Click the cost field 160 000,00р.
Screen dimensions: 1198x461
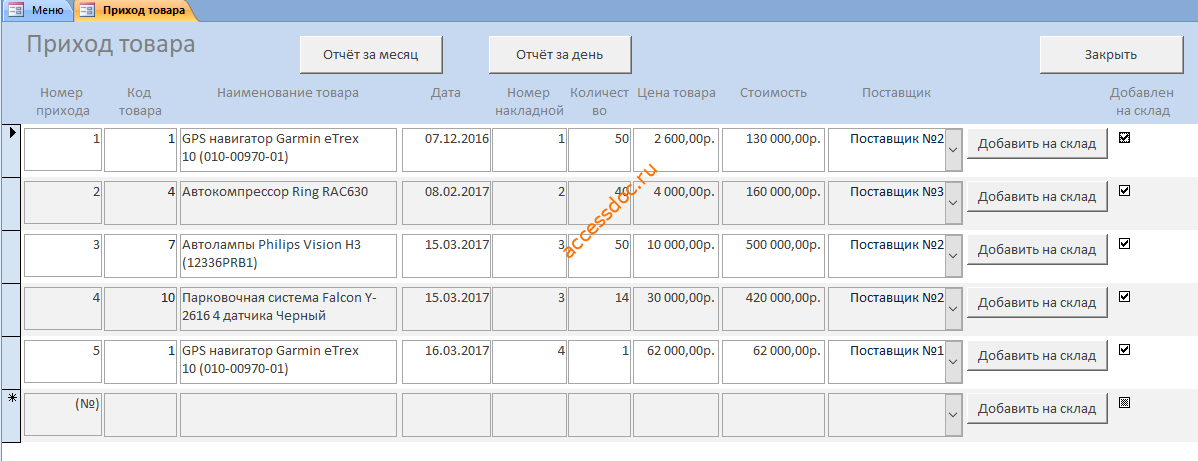773,203
